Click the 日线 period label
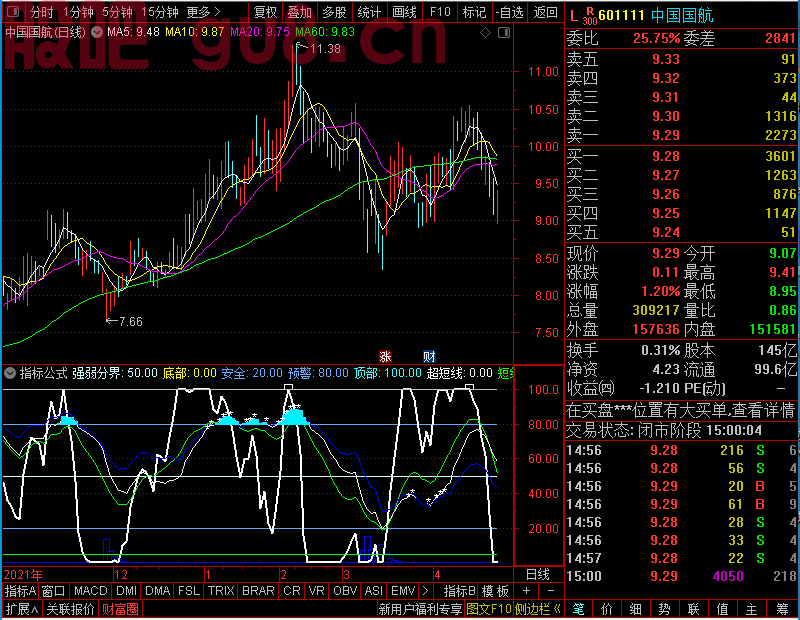The width and height of the screenshot is (800, 620). pos(538,574)
